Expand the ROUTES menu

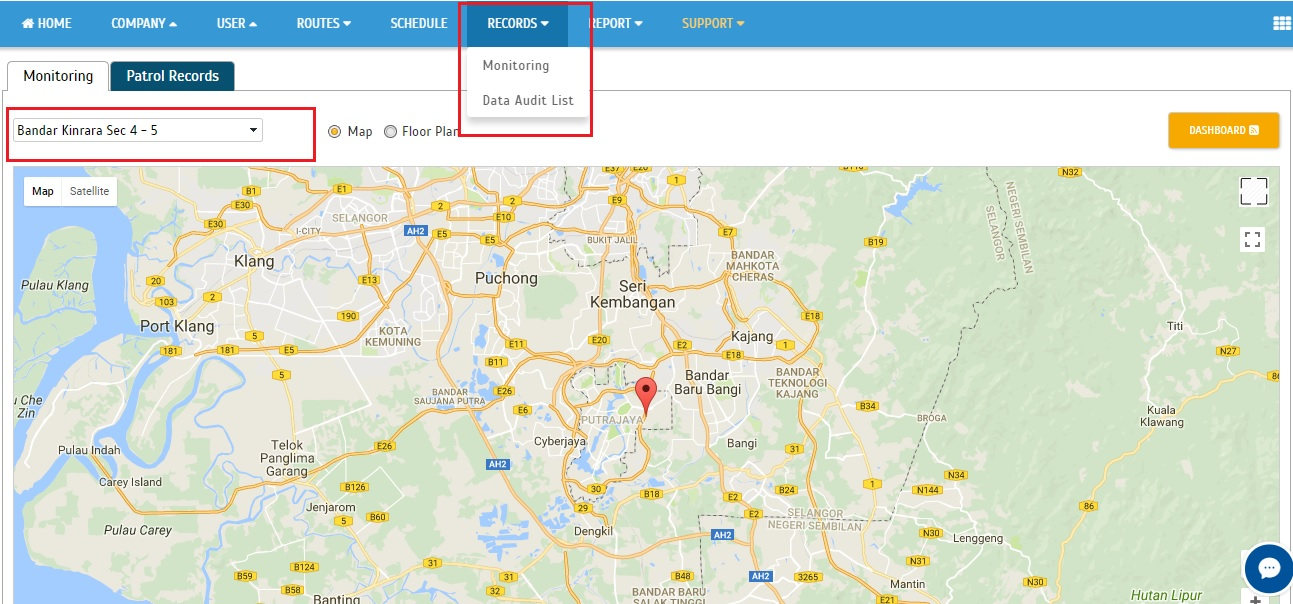[324, 23]
